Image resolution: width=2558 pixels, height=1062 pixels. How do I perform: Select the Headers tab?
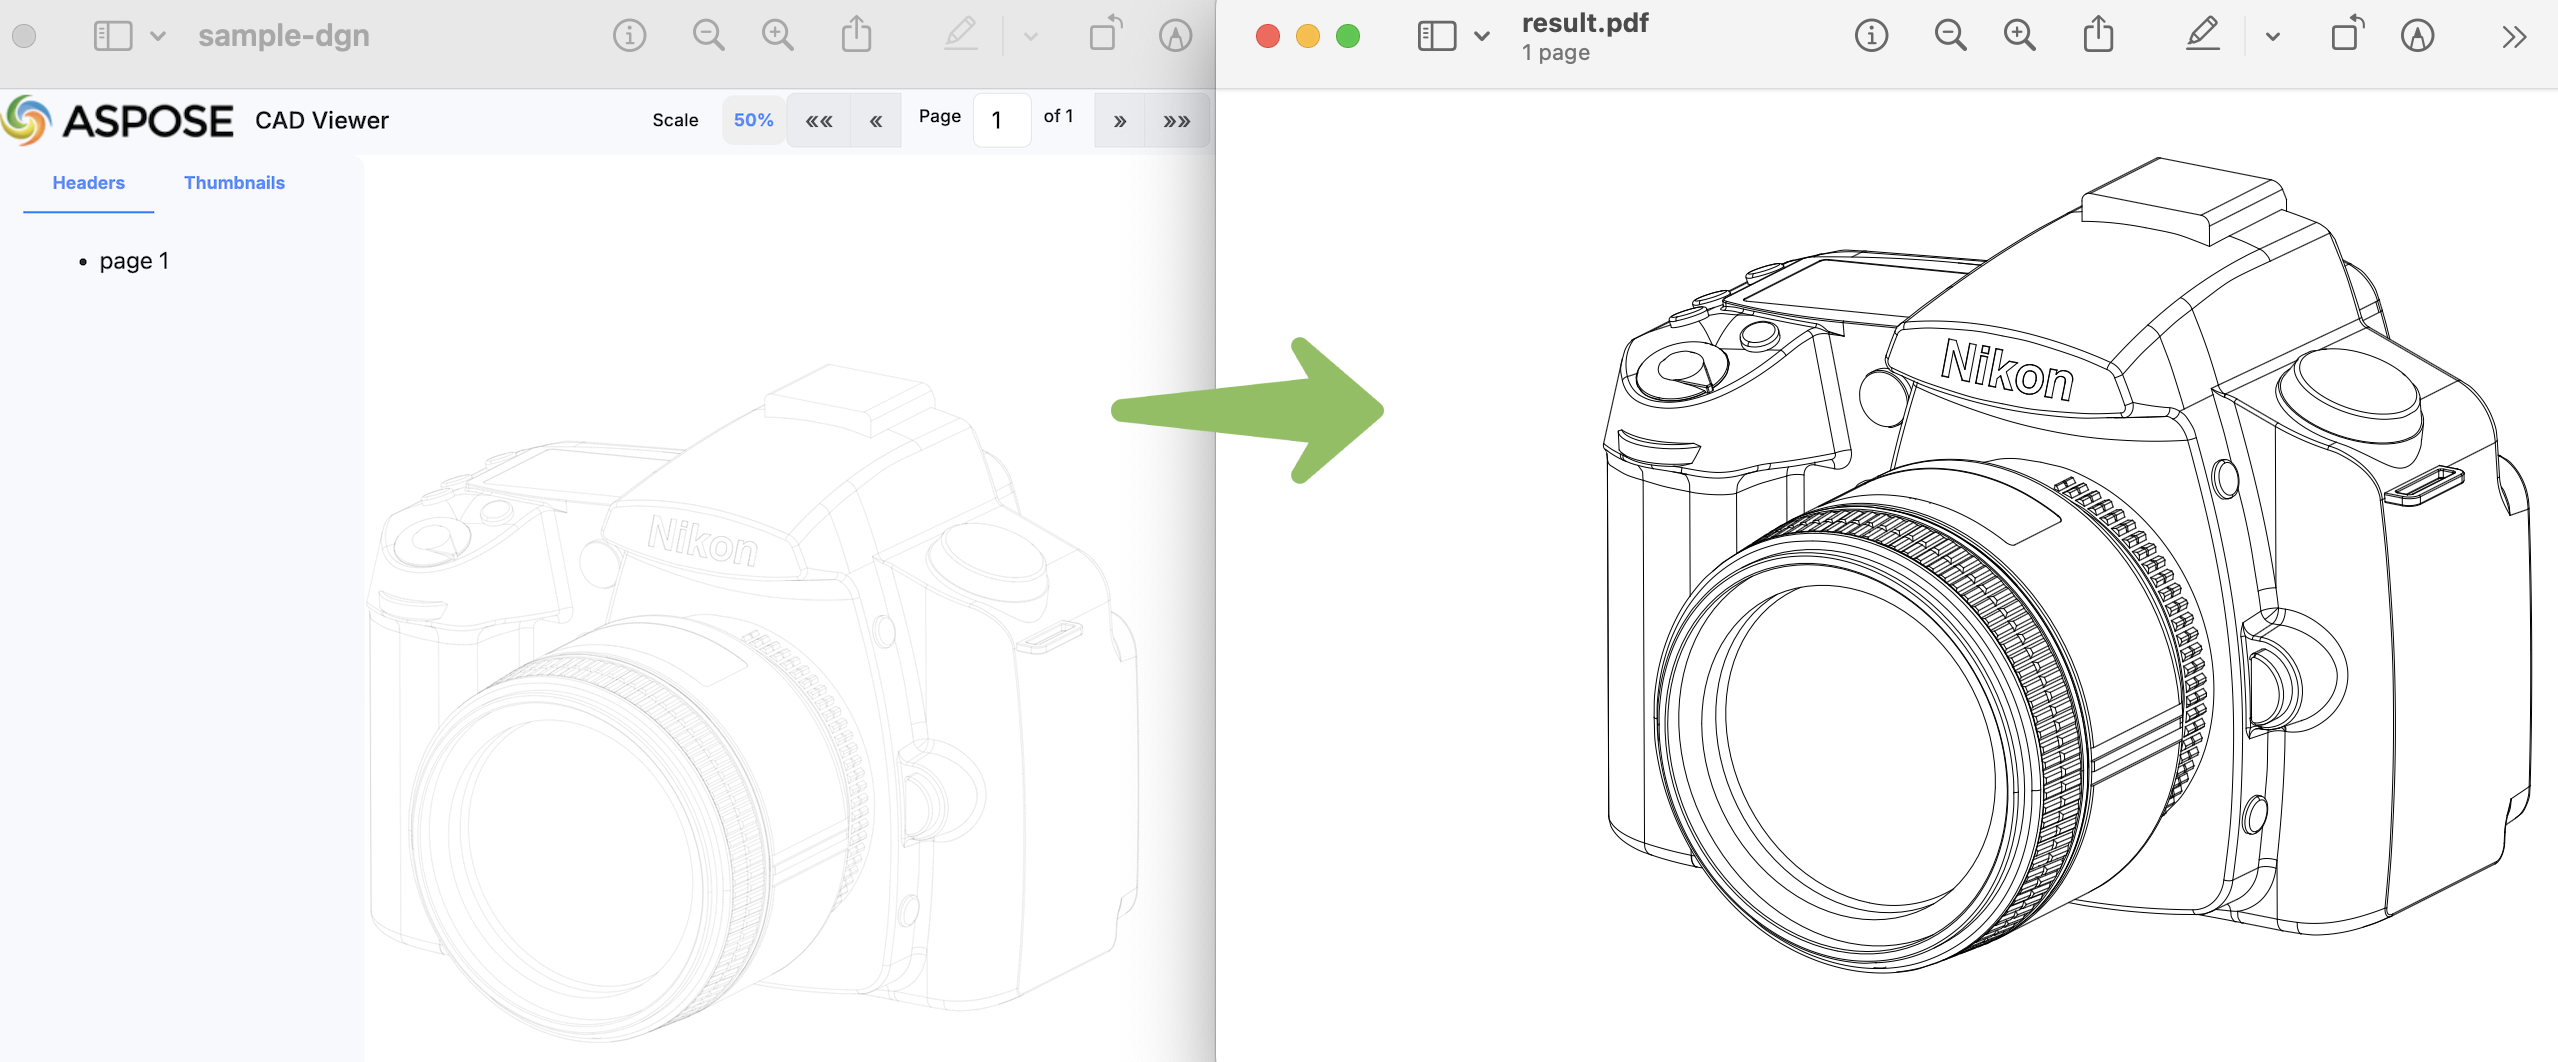coord(88,183)
